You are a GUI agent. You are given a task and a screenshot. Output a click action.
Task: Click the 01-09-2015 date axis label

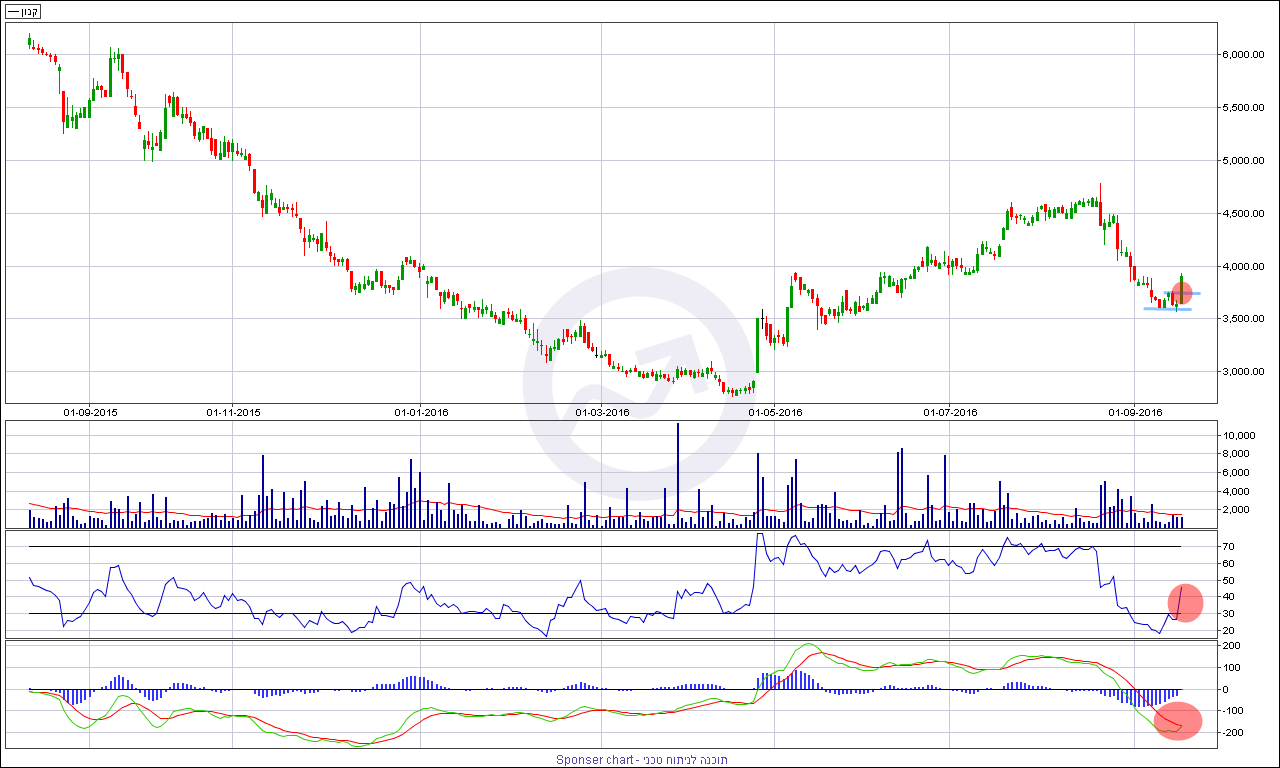[x=89, y=412]
